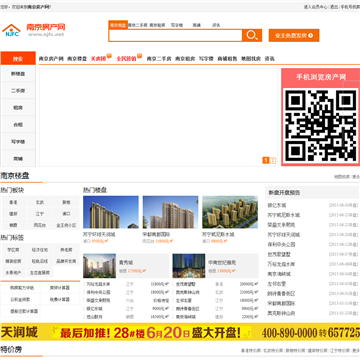Select the 南京二手房 search tab

pos(138,25)
